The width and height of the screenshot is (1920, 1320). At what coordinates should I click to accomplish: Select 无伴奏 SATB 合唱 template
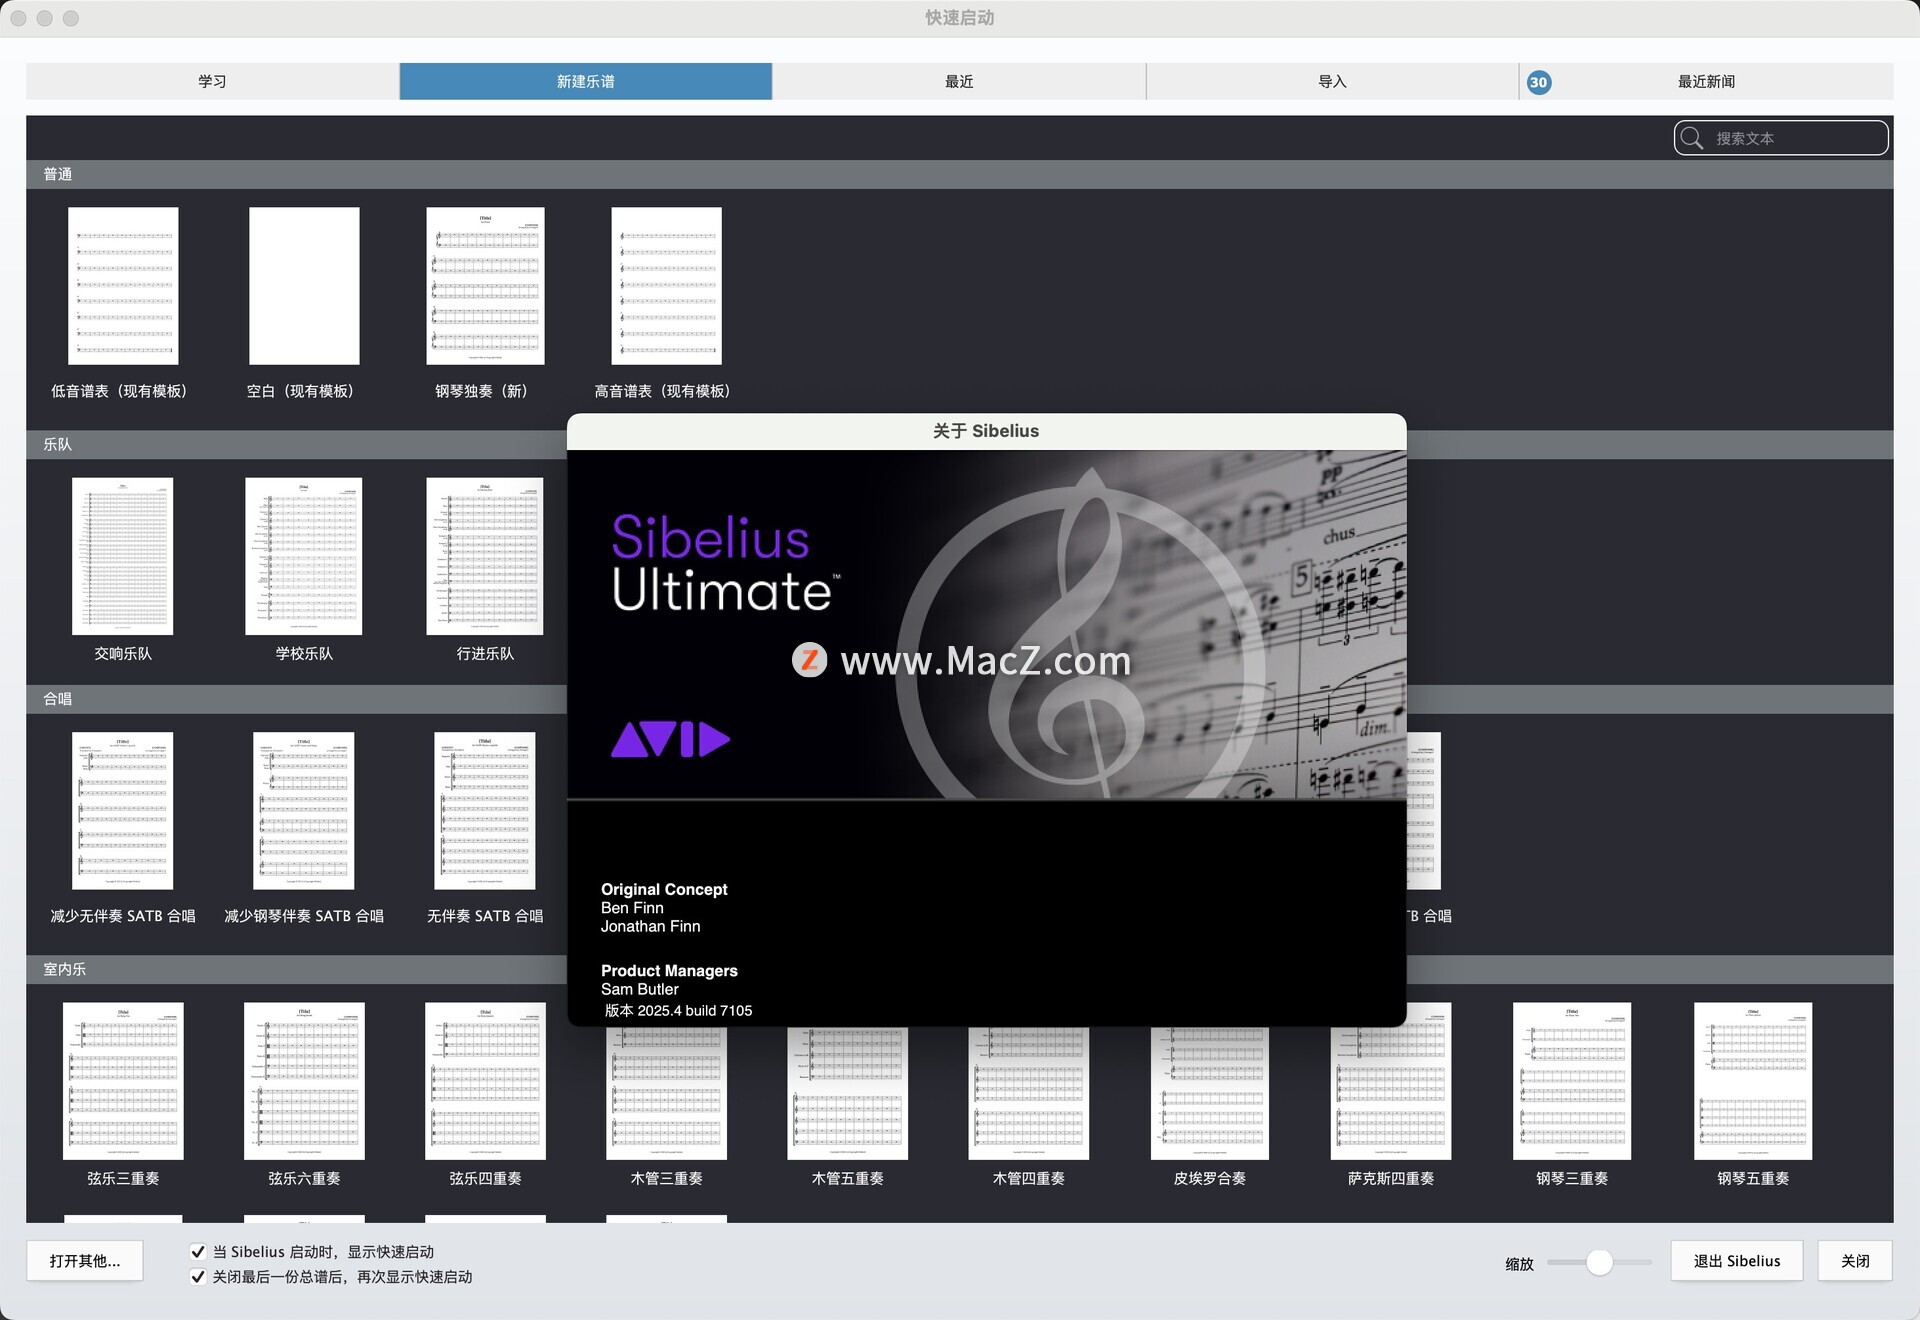[x=485, y=811]
